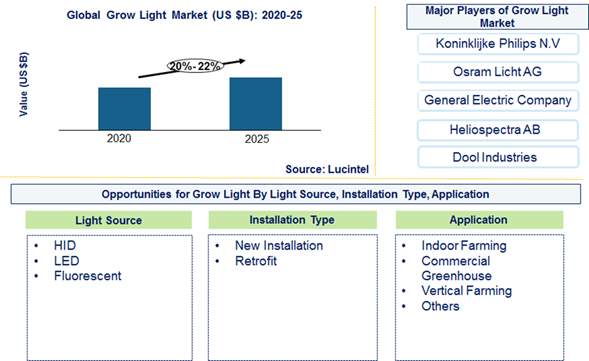589x361 pixels.
Task: Click the Vertical Farming list item
Action: tap(467, 291)
